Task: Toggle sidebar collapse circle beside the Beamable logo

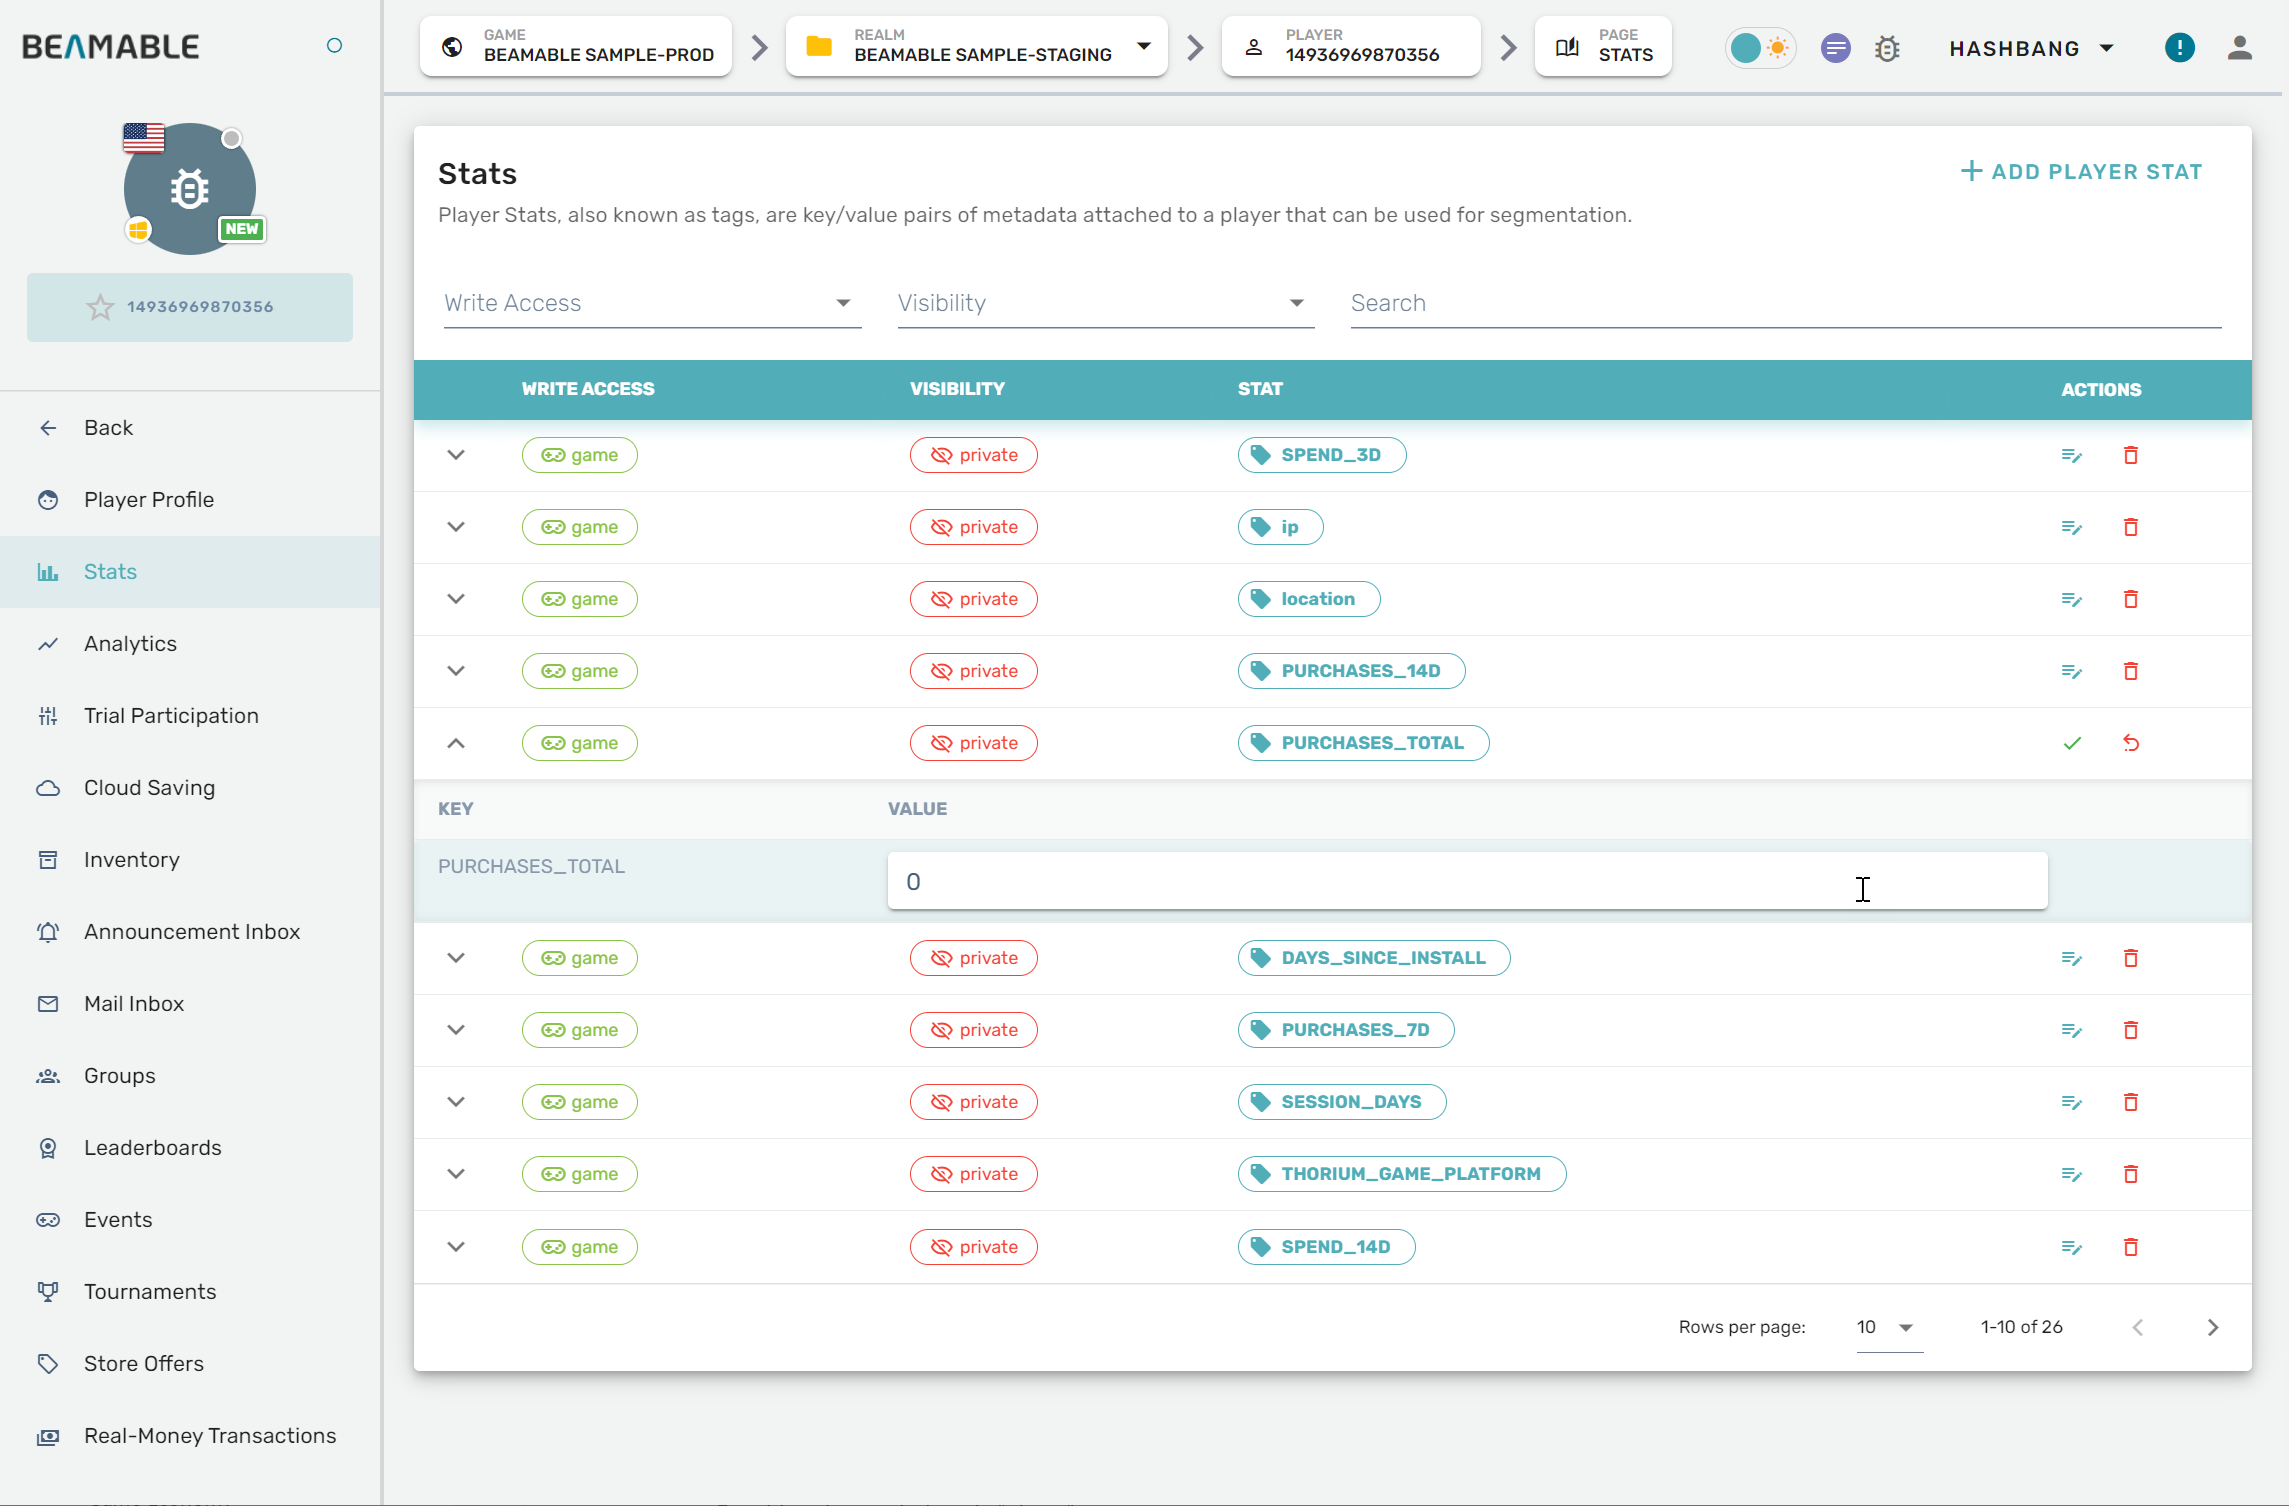Action: click(x=335, y=45)
